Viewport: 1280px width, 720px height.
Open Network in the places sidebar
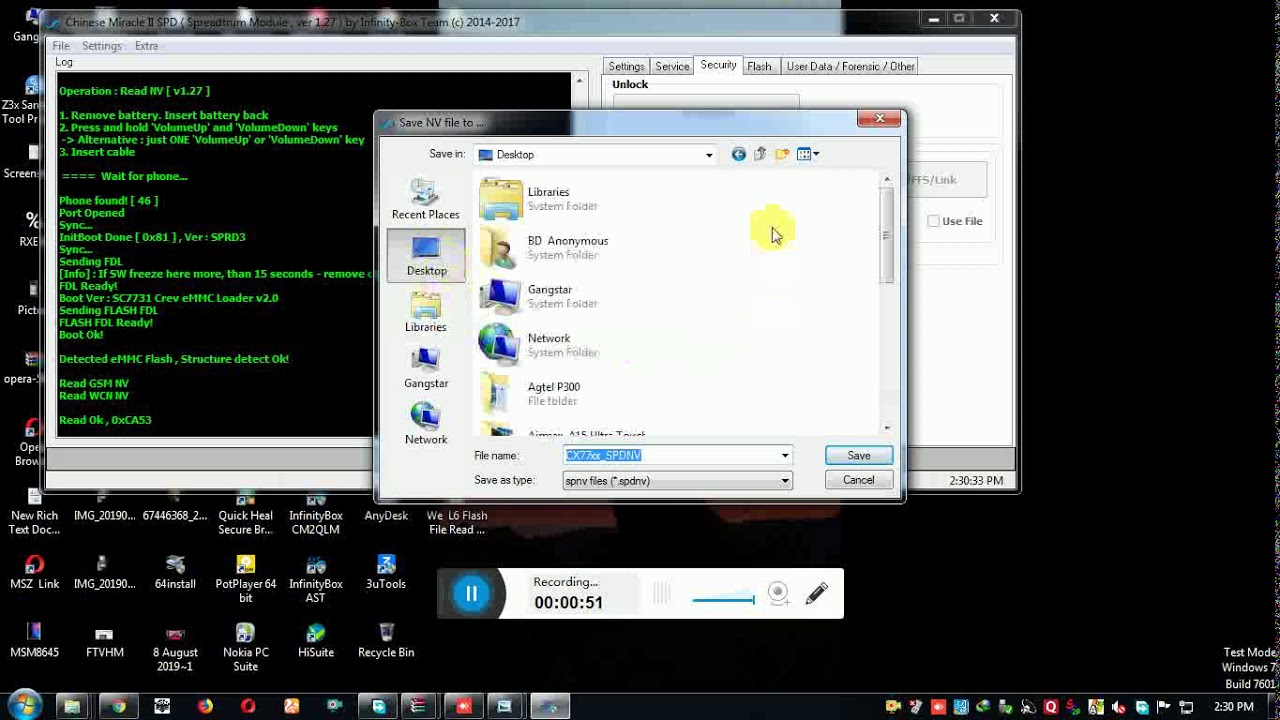coord(426,425)
